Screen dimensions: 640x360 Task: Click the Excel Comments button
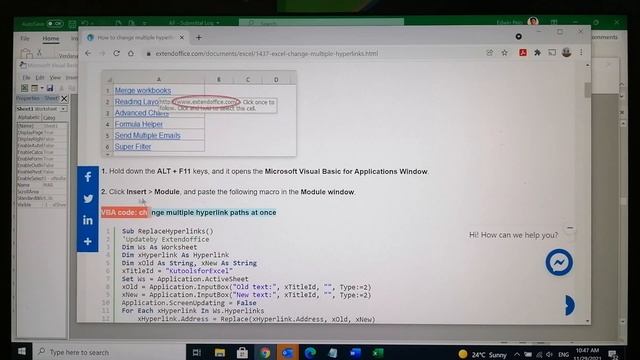pos(605,37)
